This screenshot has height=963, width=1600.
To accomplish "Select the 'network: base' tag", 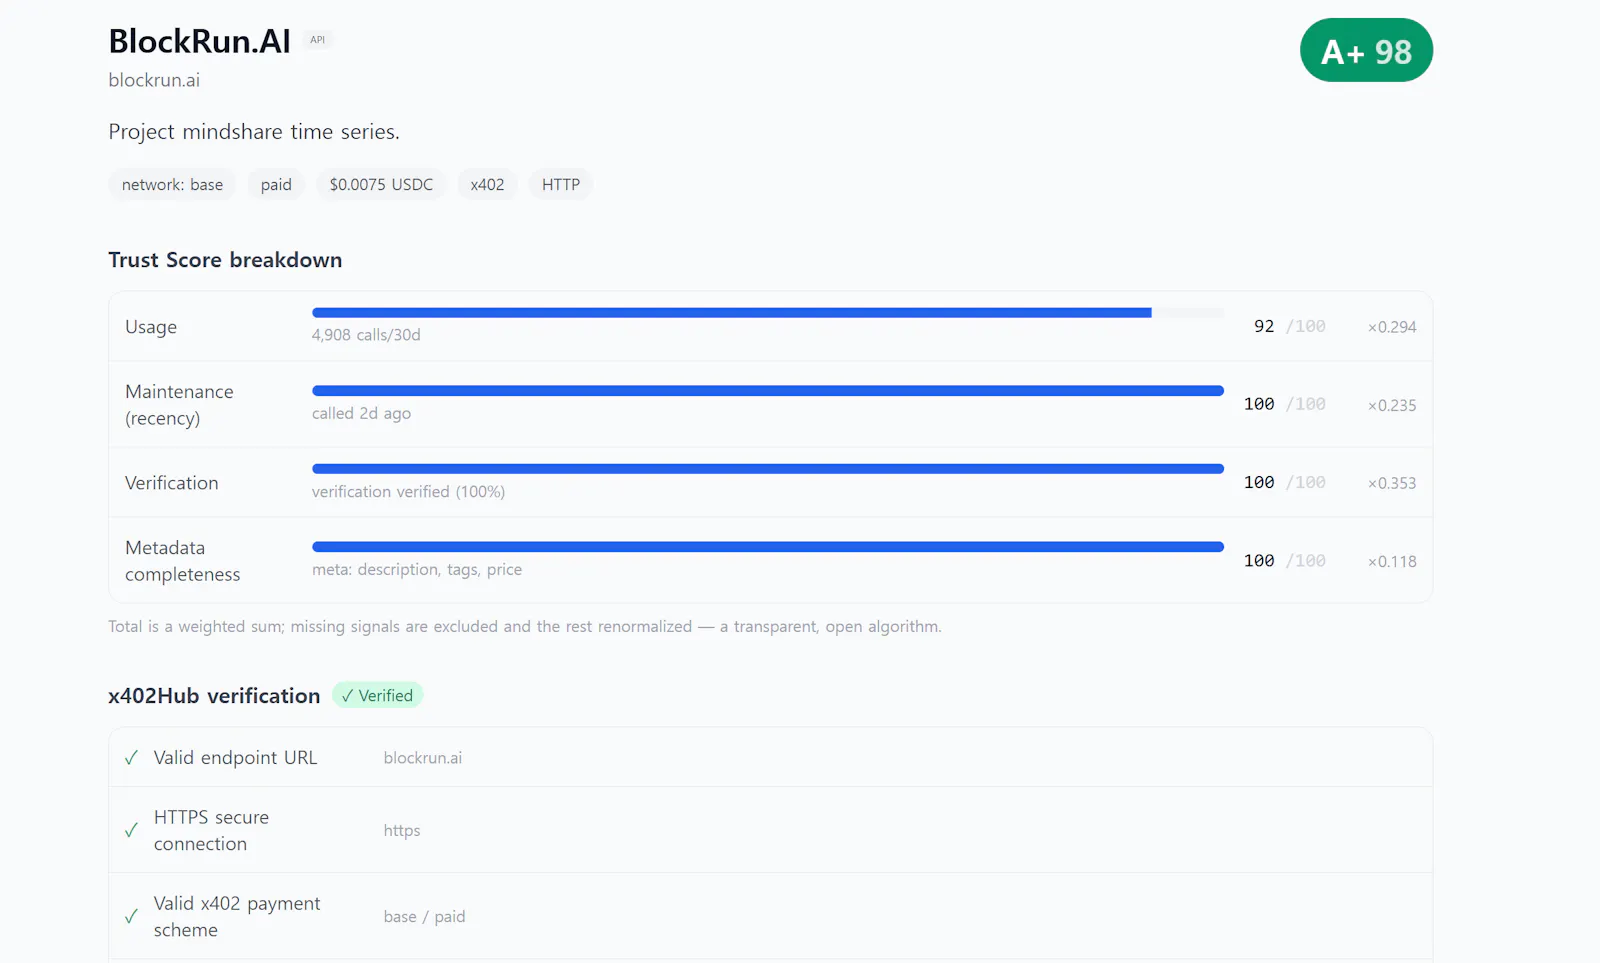I will [172, 185].
